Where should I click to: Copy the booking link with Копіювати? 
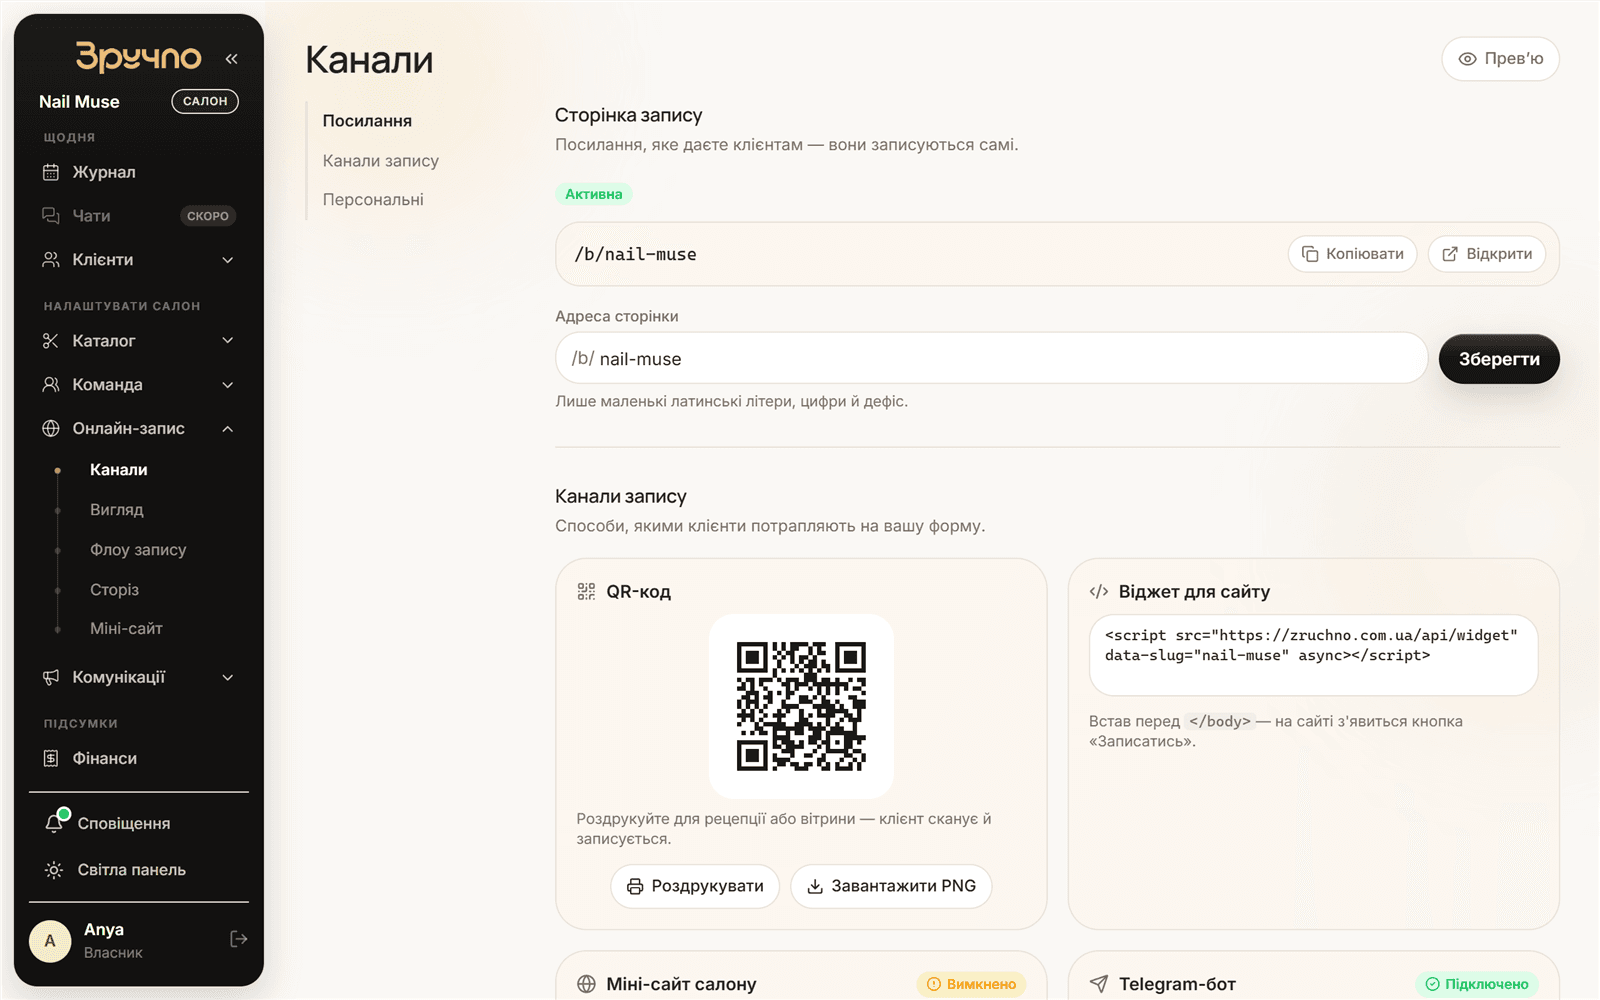pyautogui.click(x=1352, y=254)
